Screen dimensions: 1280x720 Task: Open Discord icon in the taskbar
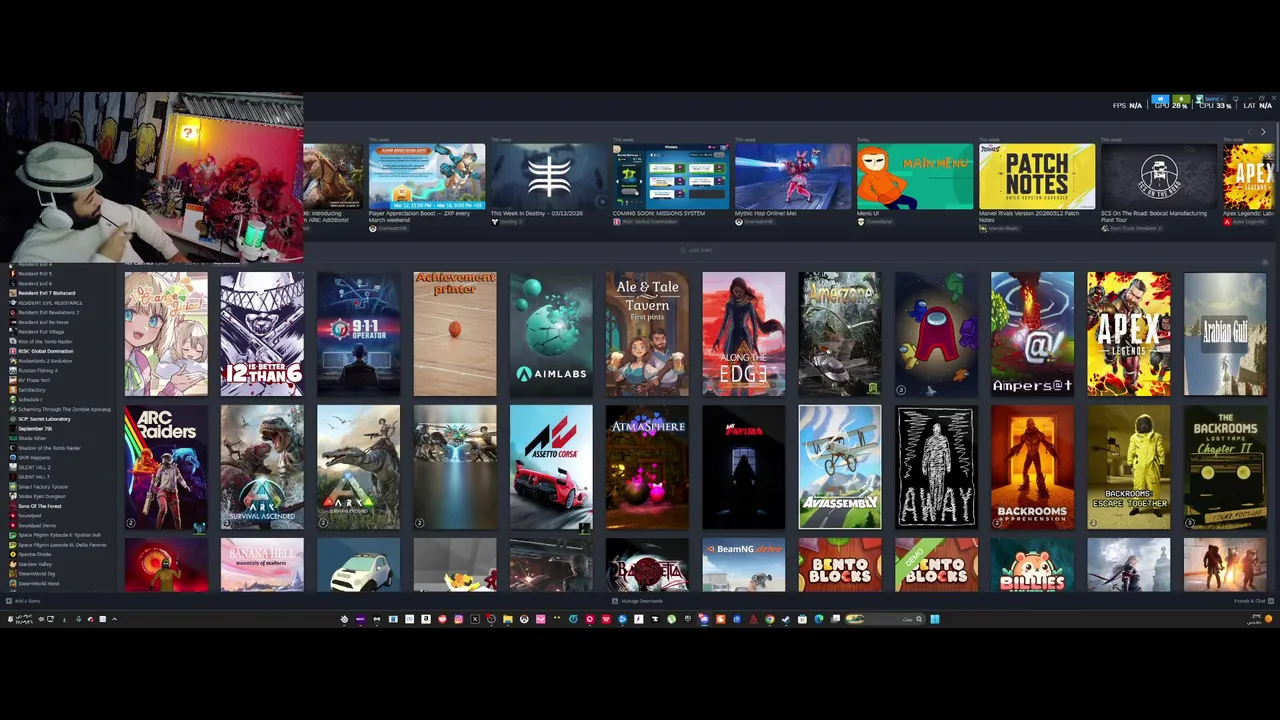pos(703,619)
